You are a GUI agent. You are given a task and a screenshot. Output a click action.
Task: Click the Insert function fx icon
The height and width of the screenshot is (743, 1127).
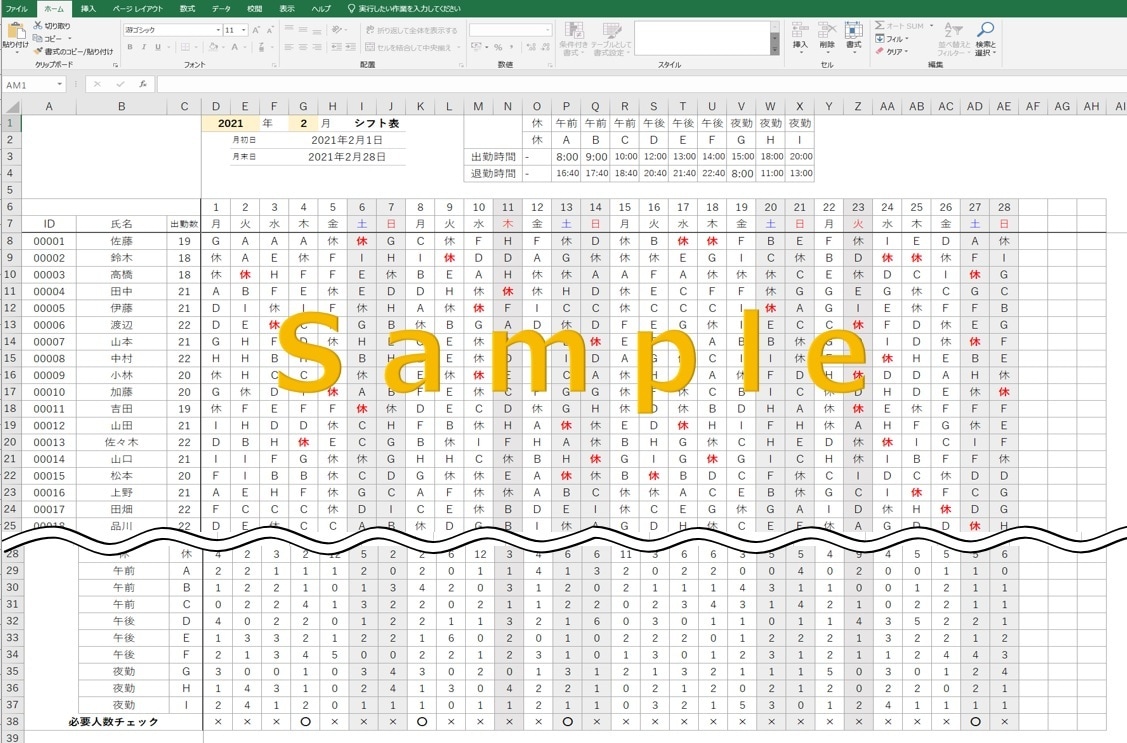point(143,84)
